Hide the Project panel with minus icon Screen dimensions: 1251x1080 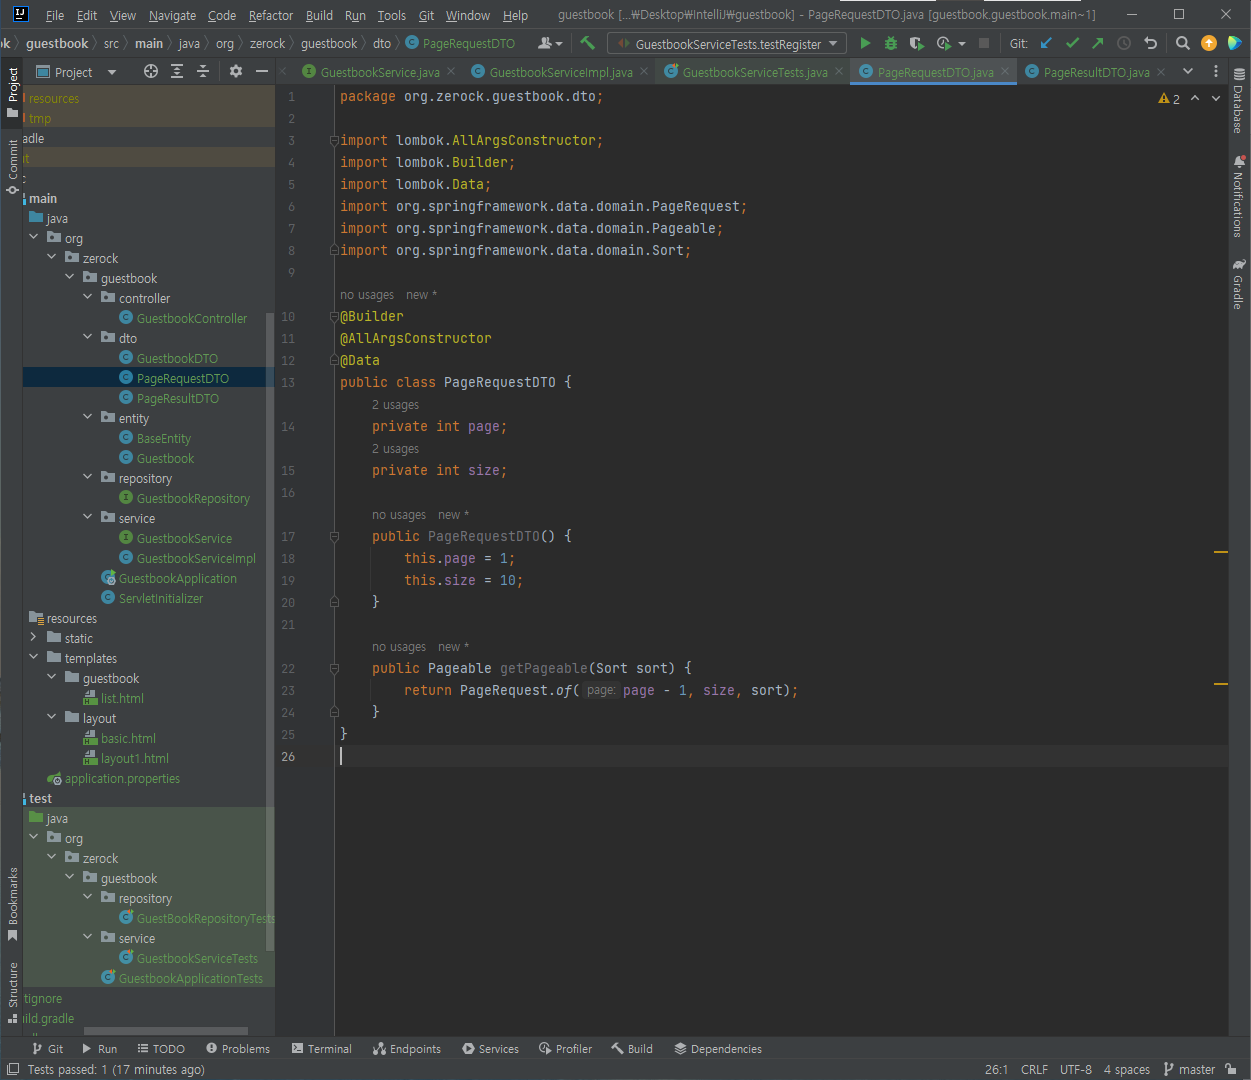click(x=262, y=71)
